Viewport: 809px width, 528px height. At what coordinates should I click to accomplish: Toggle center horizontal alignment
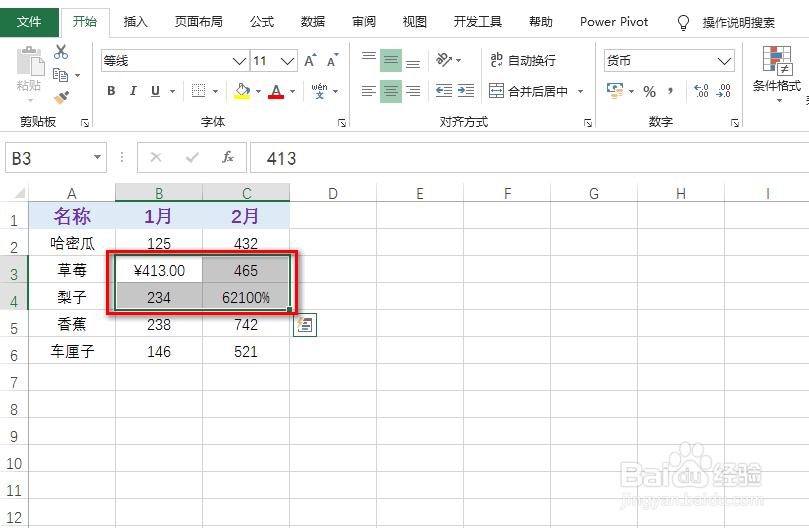point(391,91)
